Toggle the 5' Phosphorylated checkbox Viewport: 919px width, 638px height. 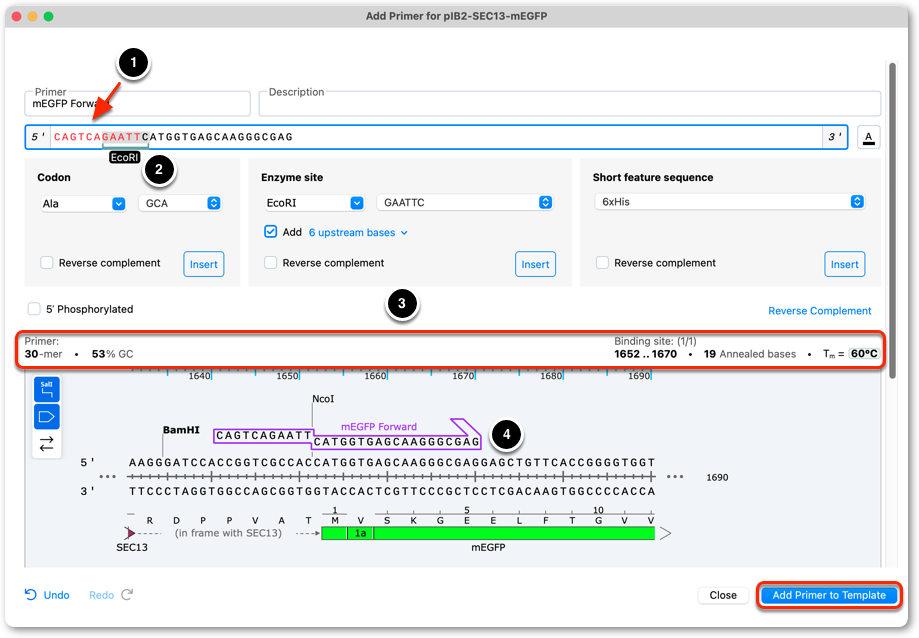34,309
